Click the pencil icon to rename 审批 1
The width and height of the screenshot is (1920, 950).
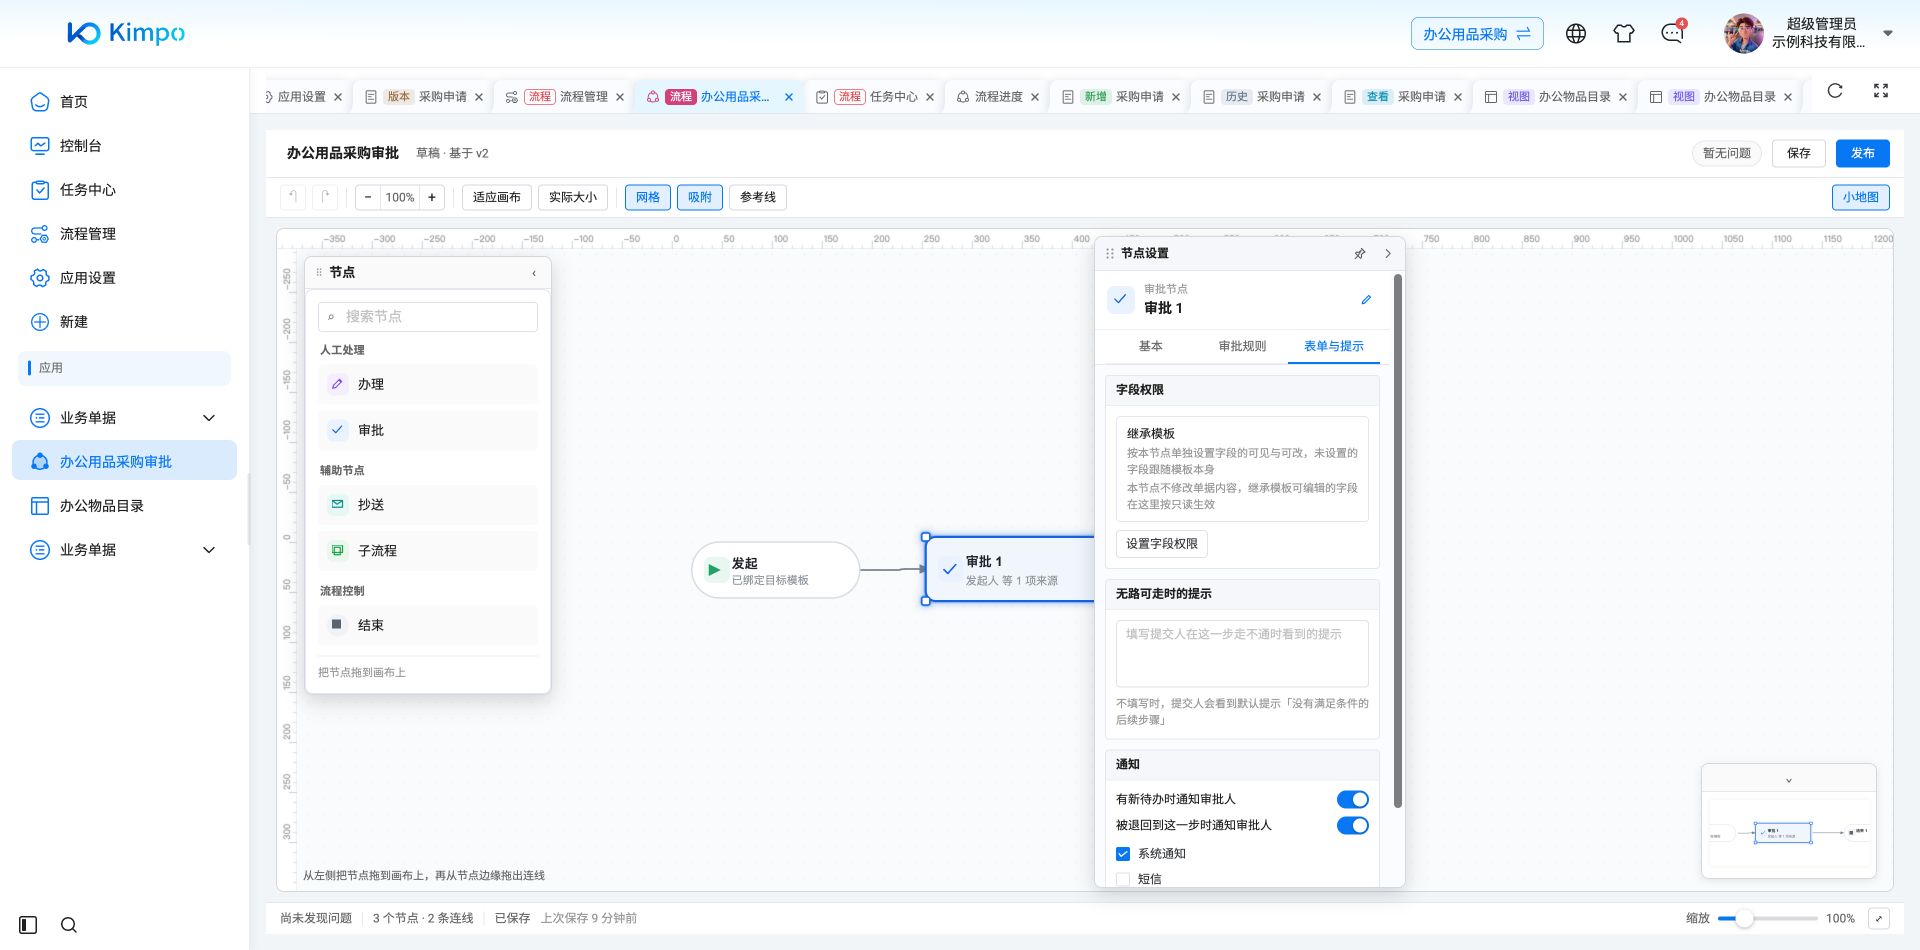tap(1366, 299)
